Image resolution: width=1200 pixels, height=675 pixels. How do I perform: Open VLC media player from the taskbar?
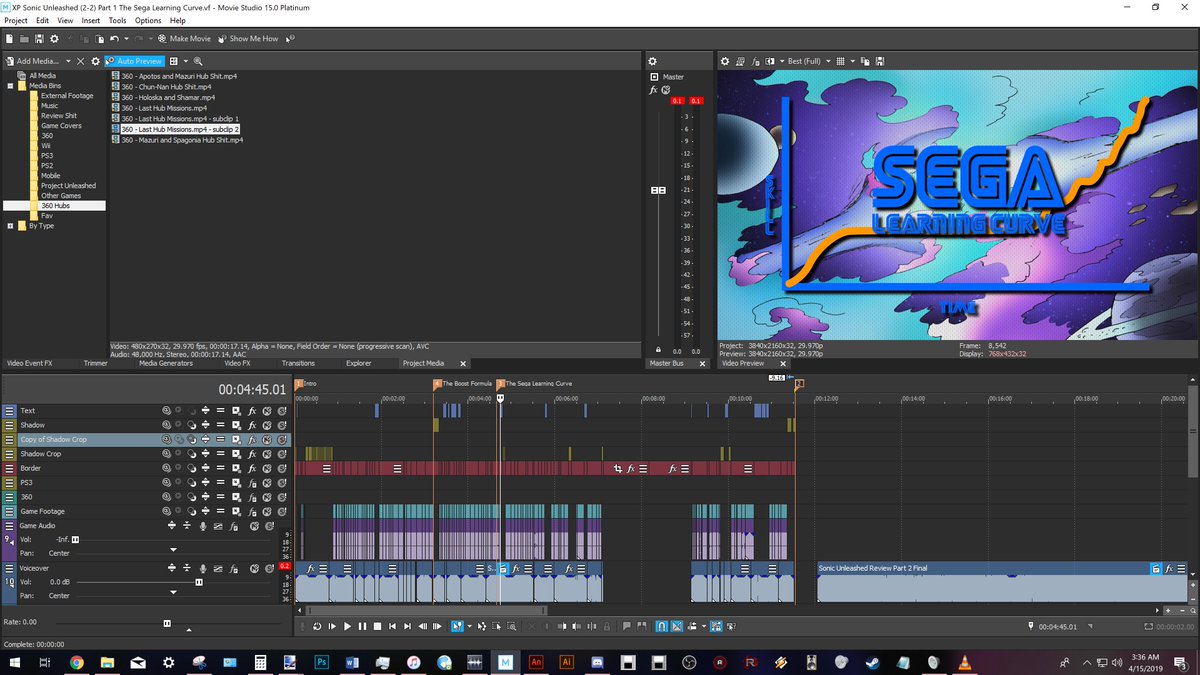click(x=963, y=662)
